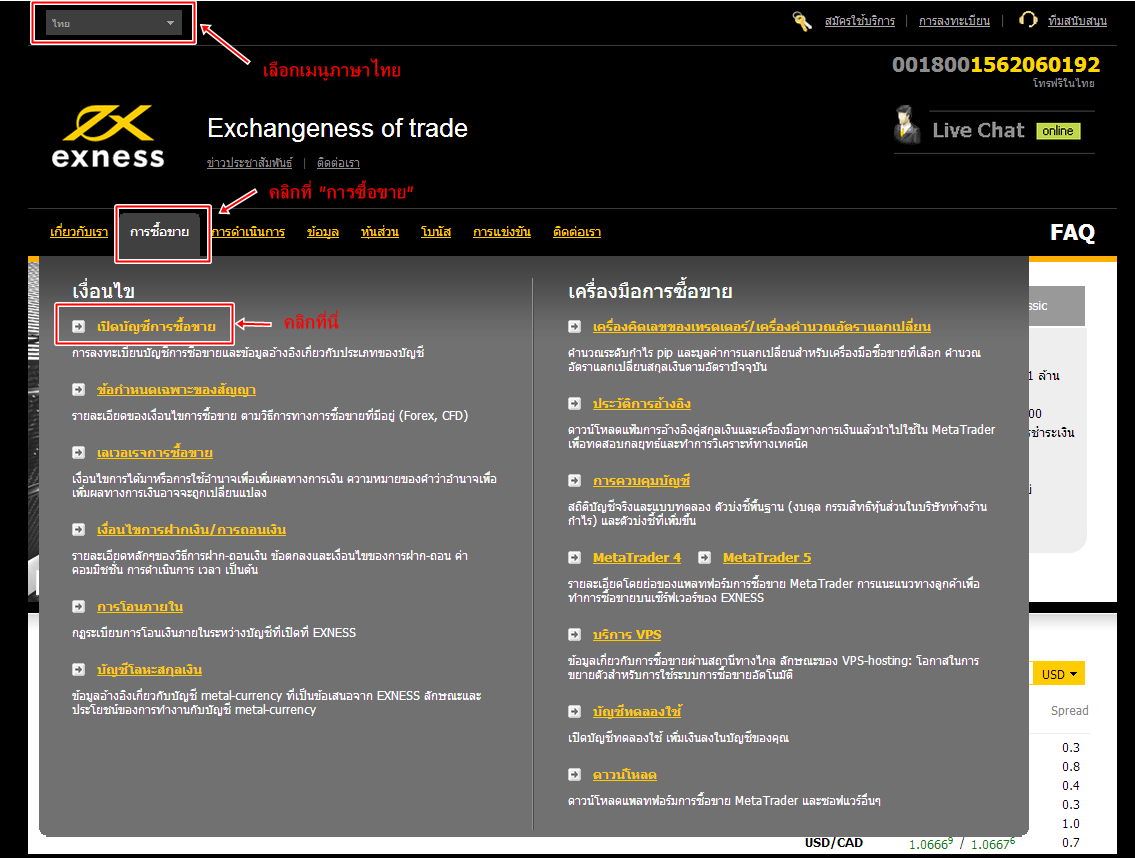1135x858 pixels.
Task: Click arrow icon beside การโอนภายใน
Action: click(x=78, y=607)
